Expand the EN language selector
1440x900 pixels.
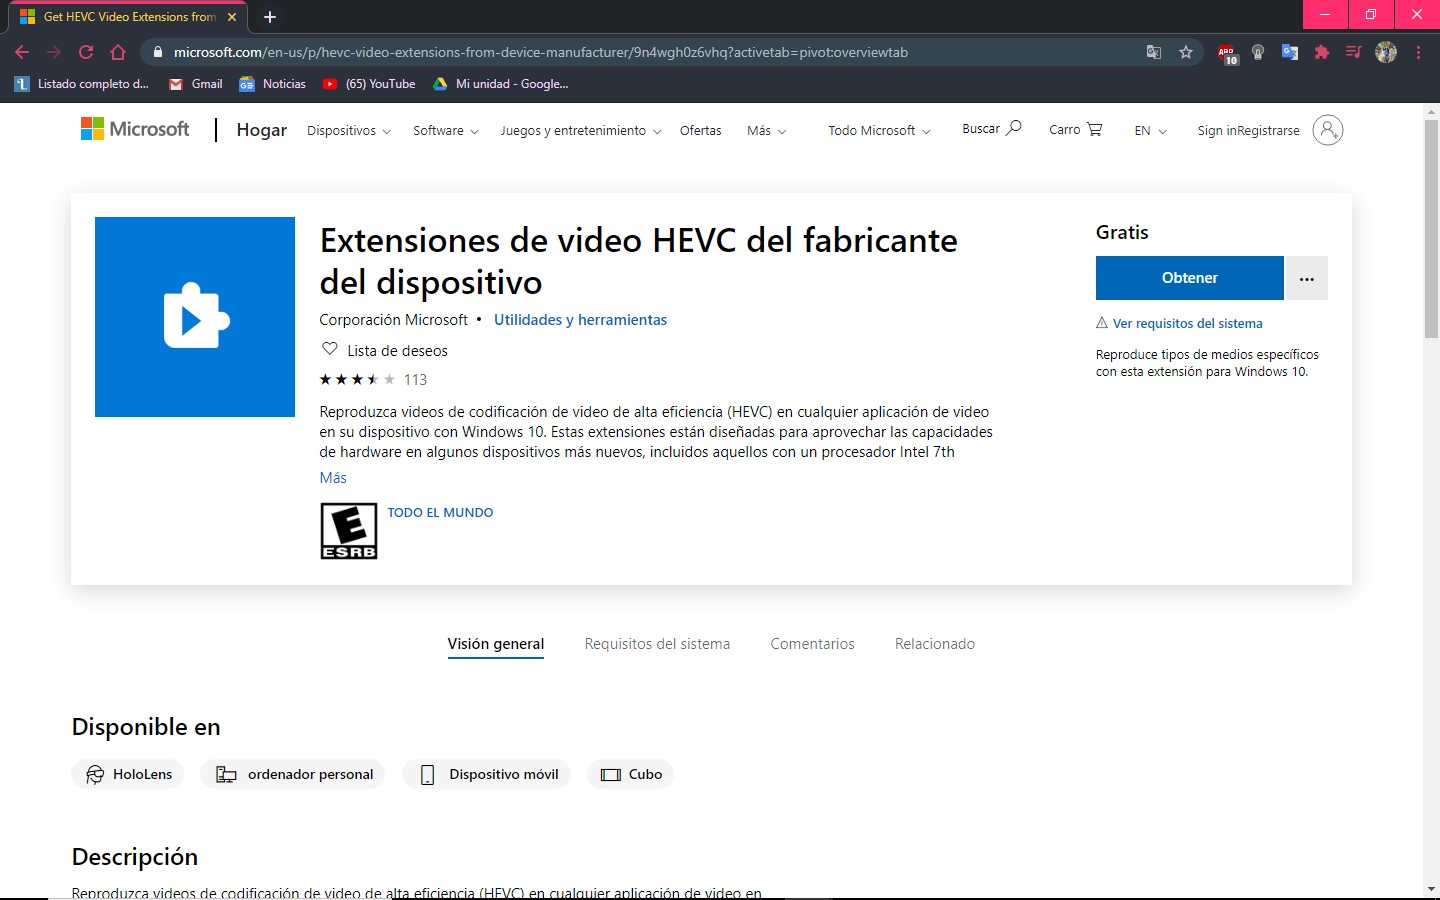(x=1148, y=130)
